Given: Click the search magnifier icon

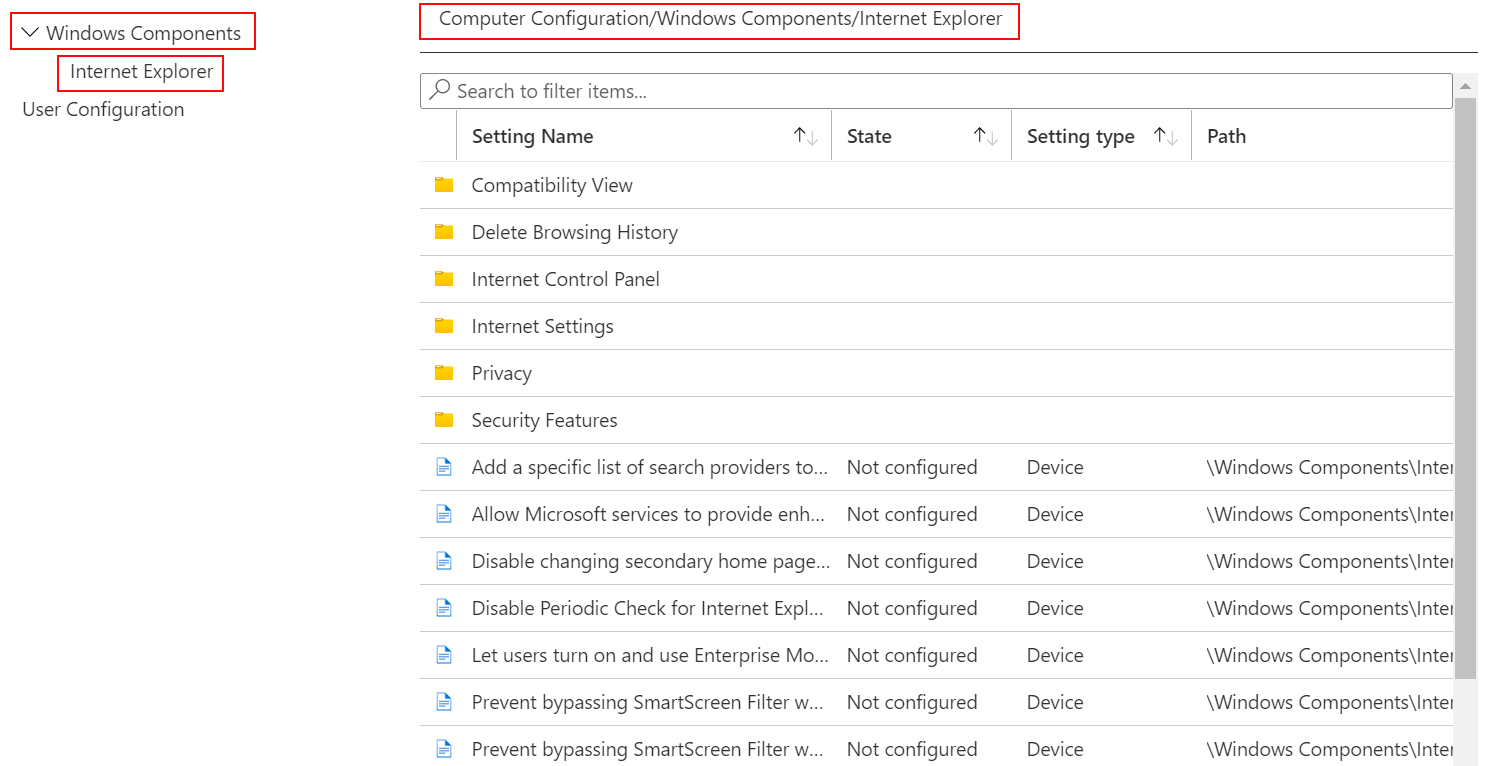Looking at the screenshot, I should click(x=439, y=91).
